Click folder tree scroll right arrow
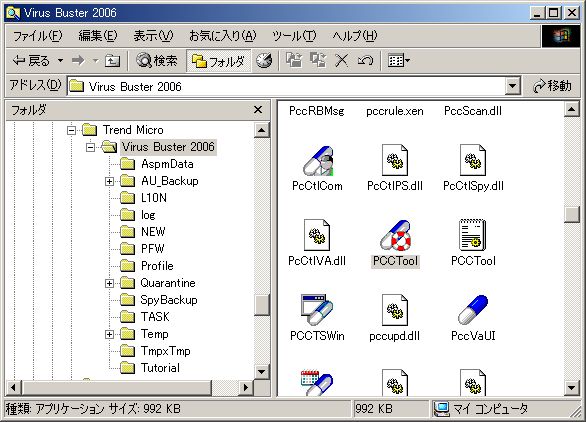The width and height of the screenshot is (586, 422). point(246,388)
